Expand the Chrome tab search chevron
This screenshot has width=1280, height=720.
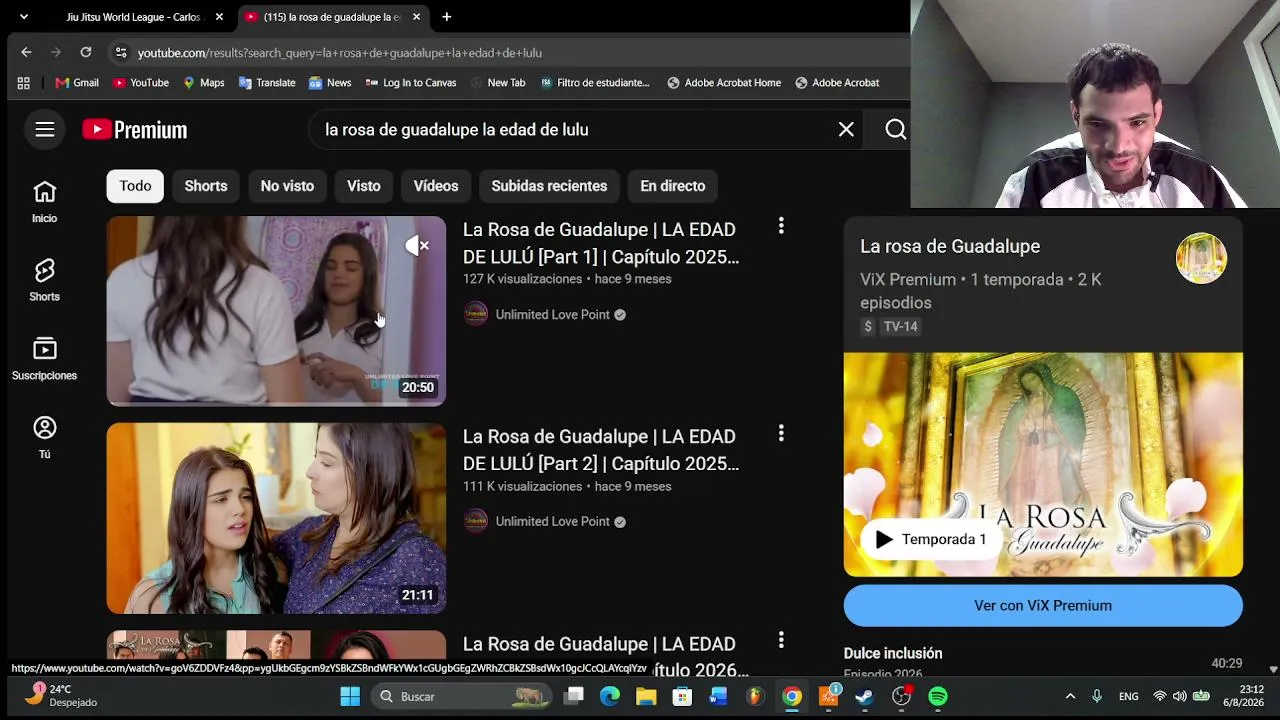click(24, 17)
